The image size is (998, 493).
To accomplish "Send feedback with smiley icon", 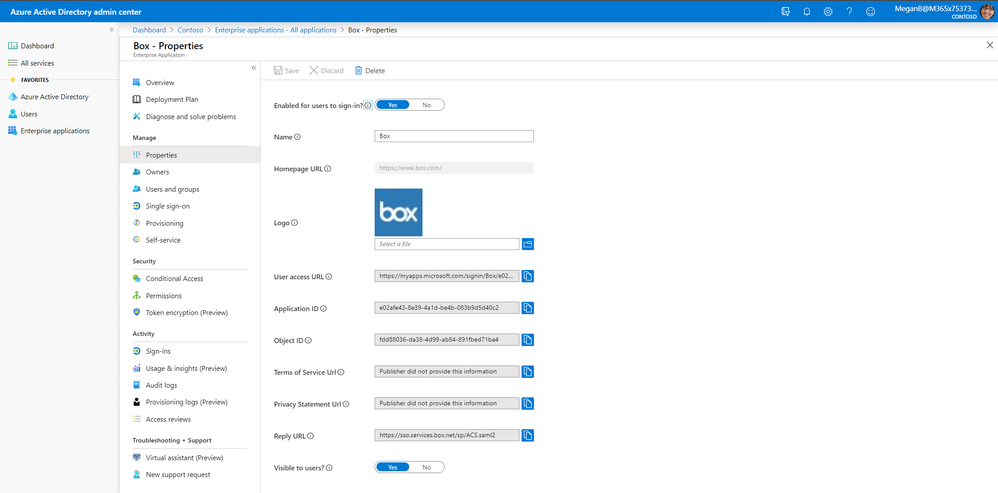I will [x=870, y=11].
